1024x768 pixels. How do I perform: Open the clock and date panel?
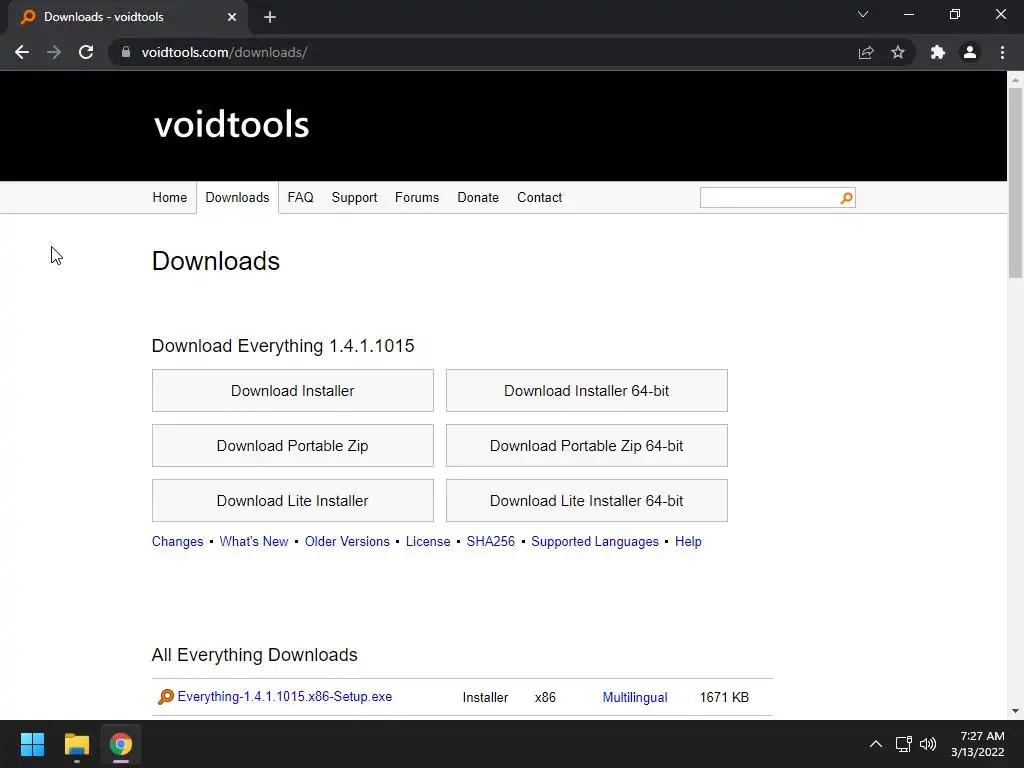point(978,744)
